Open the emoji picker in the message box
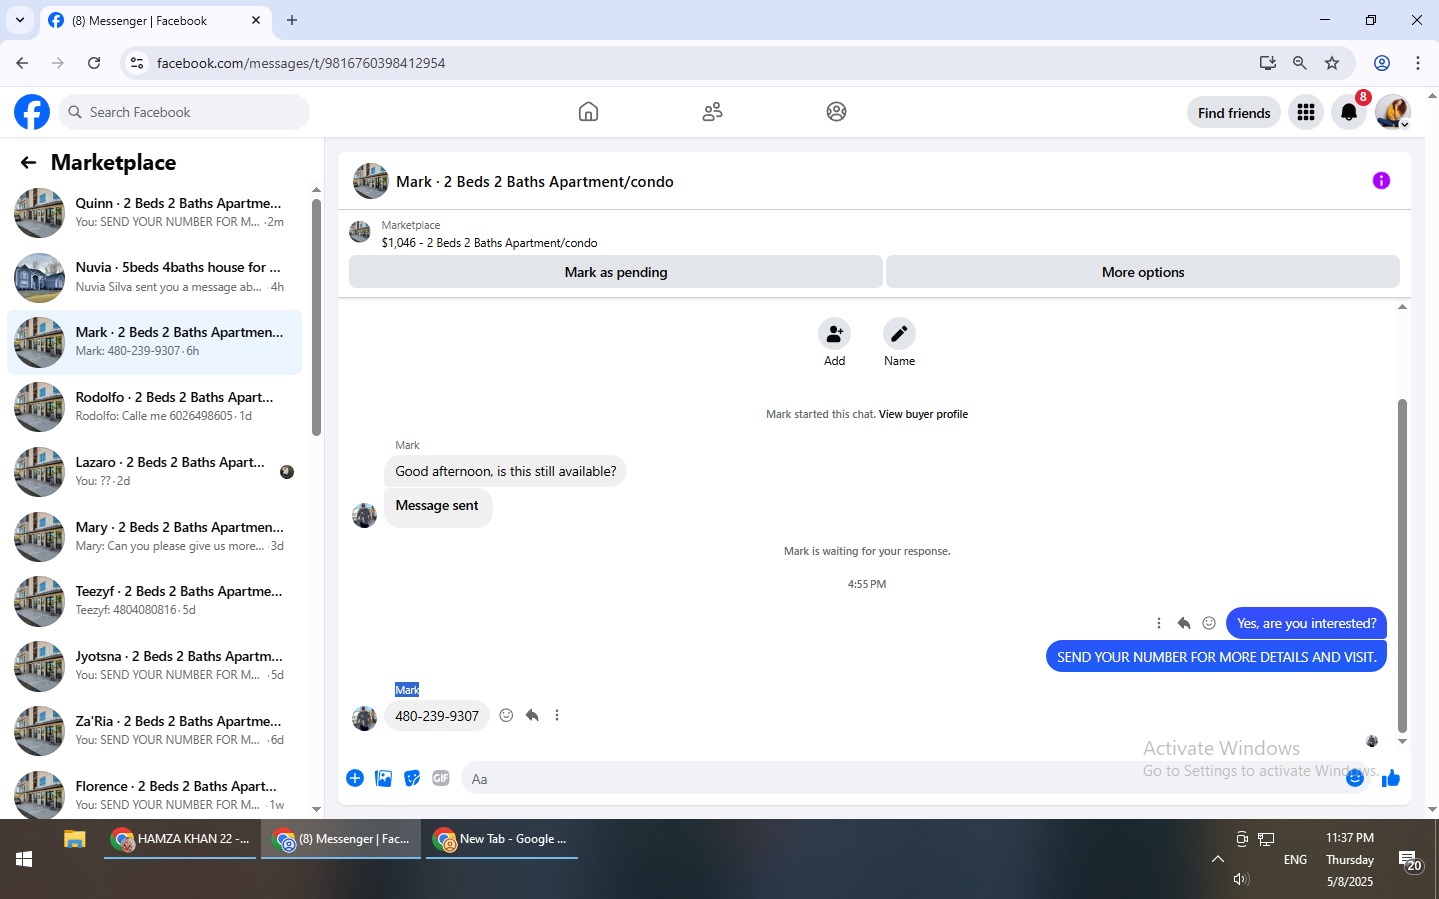The image size is (1439, 899). click(1354, 778)
